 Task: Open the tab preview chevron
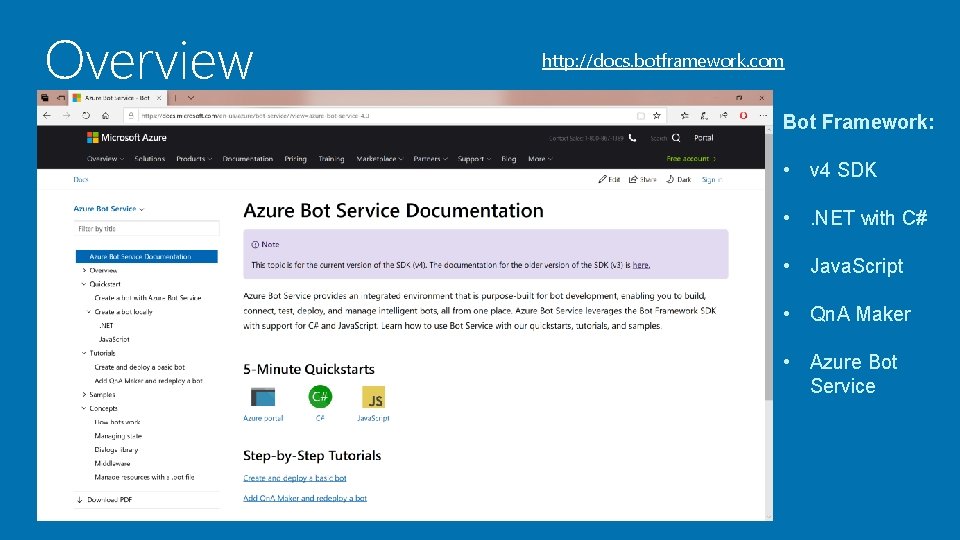[x=191, y=97]
